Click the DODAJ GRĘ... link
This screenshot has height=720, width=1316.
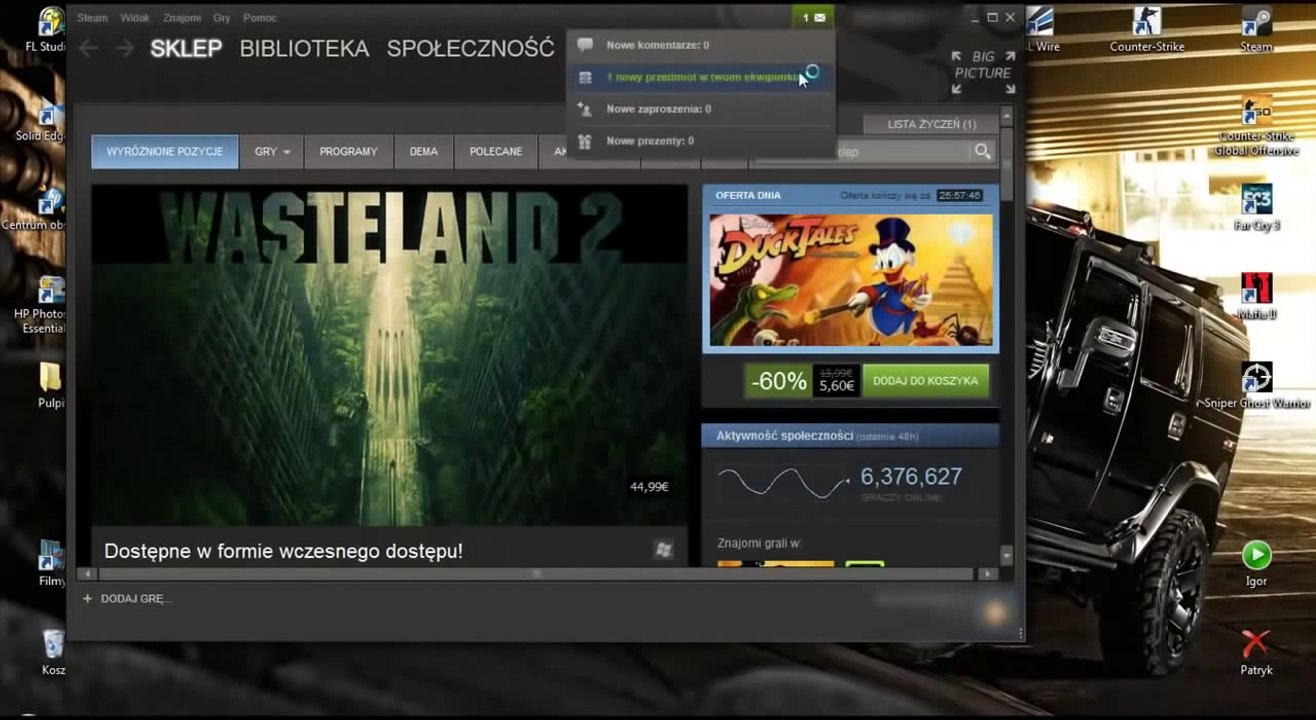pyautogui.click(x=136, y=598)
